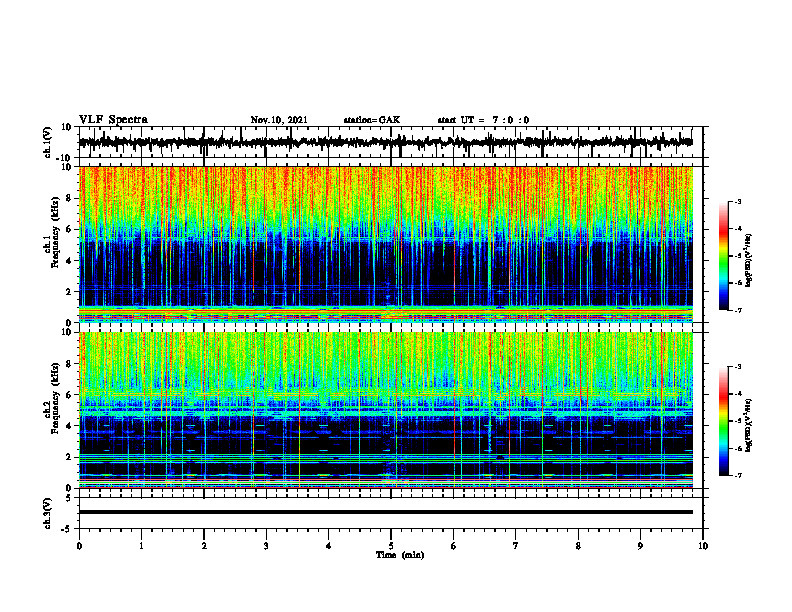This screenshot has width=792, height=612.
Task: Click the "ch.1(V)" waveform axis label
Action: tap(47, 142)
